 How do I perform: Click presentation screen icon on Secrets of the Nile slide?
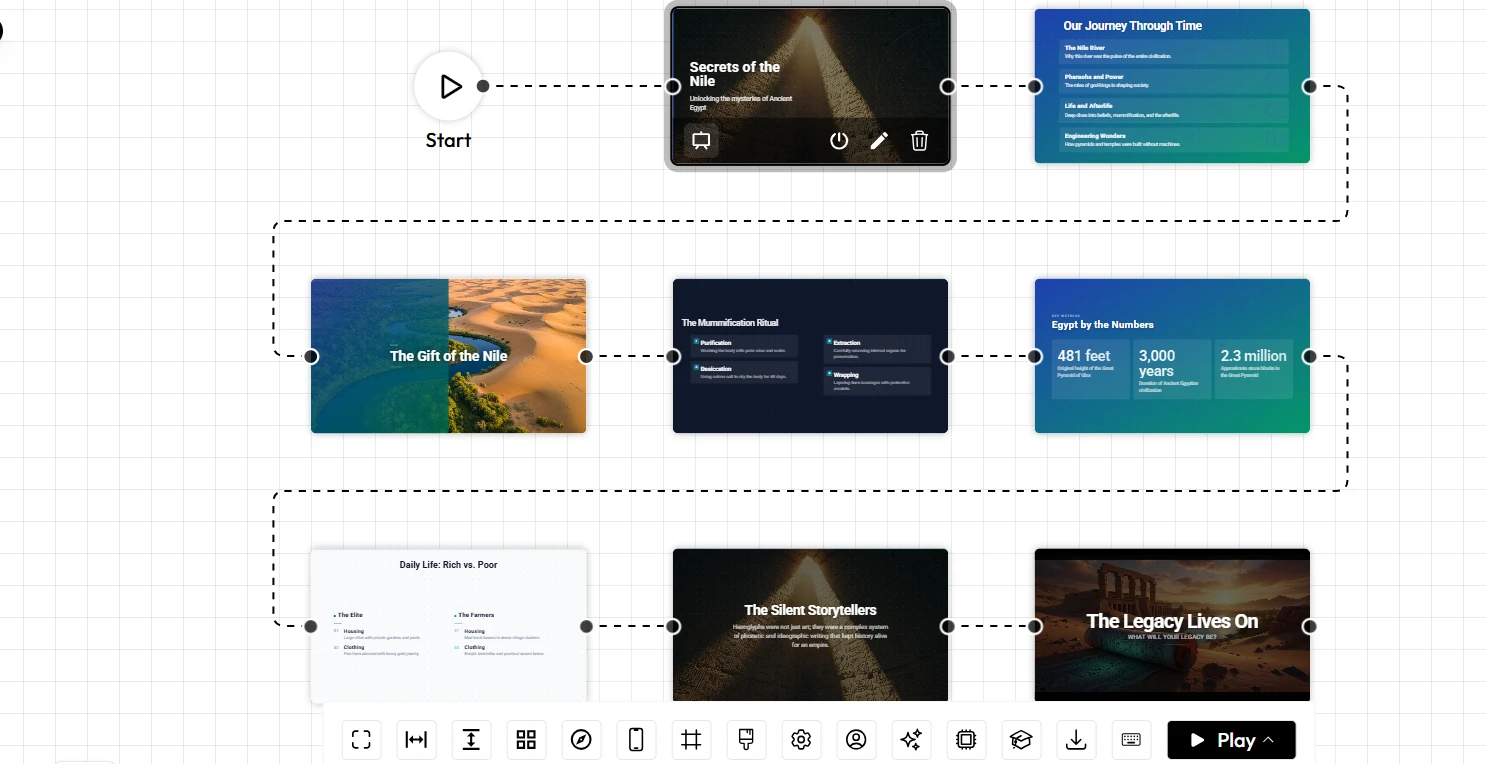701,141
